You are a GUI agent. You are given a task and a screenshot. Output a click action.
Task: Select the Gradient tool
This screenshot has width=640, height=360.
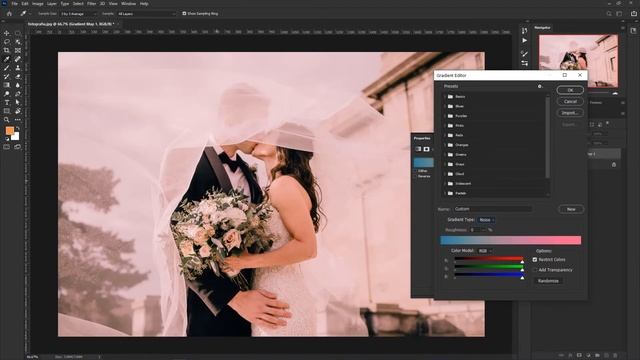coord(7,85)
